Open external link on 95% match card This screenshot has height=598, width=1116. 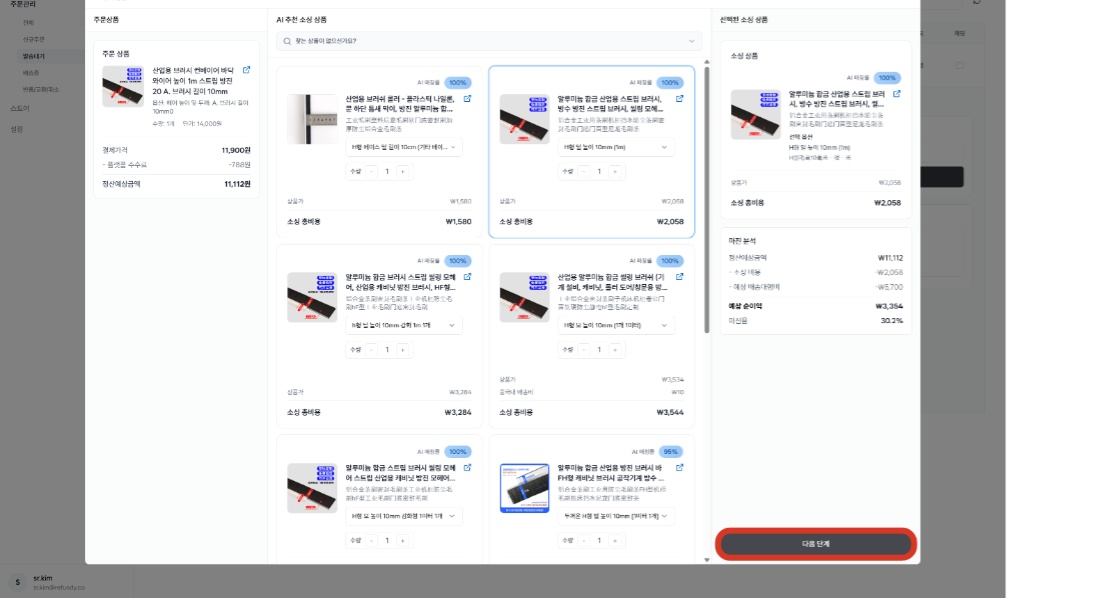click(680, 468)
